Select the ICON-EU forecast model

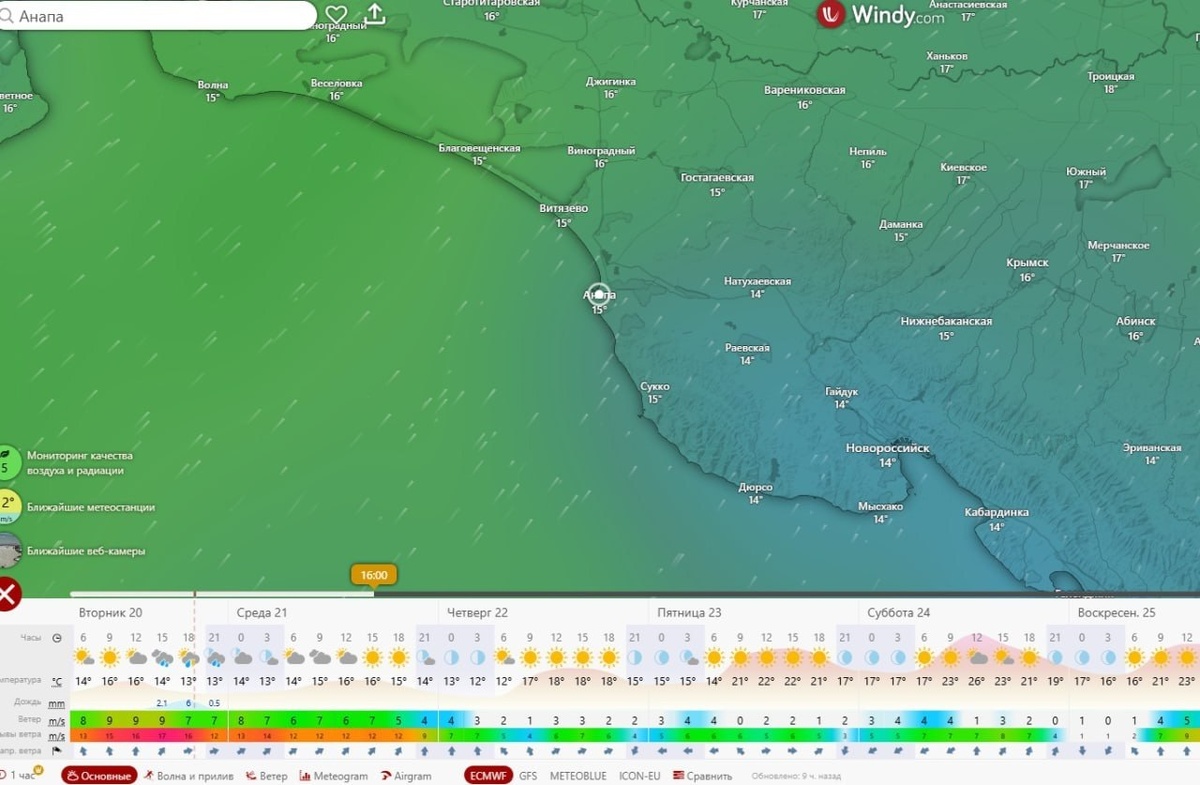tap(640, 775)
